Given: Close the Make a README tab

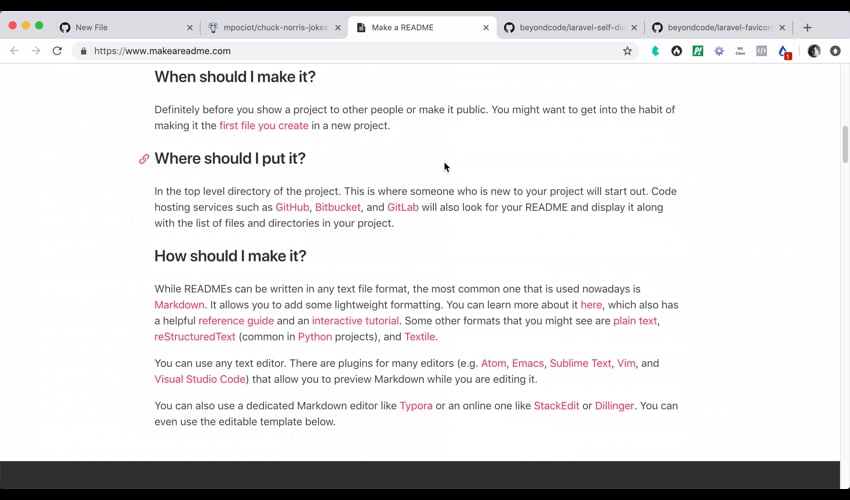Looking at the screenshot, I should 486,28.
